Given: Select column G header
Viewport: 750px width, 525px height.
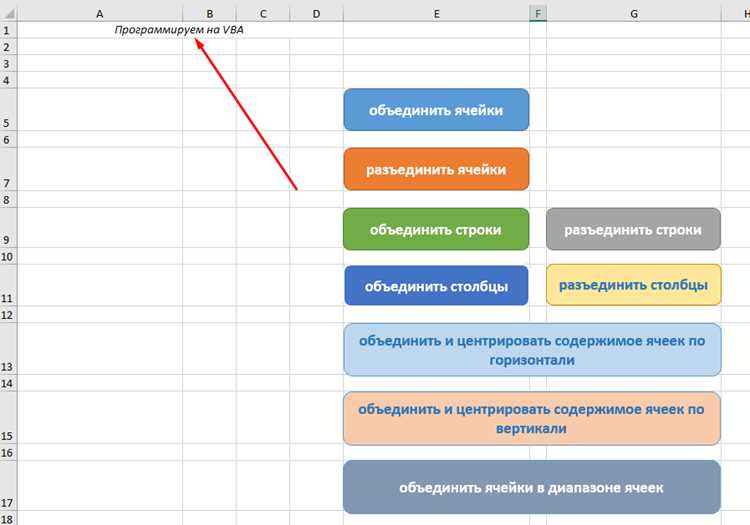Looking at the screenshot, I should tap(634, 14).
